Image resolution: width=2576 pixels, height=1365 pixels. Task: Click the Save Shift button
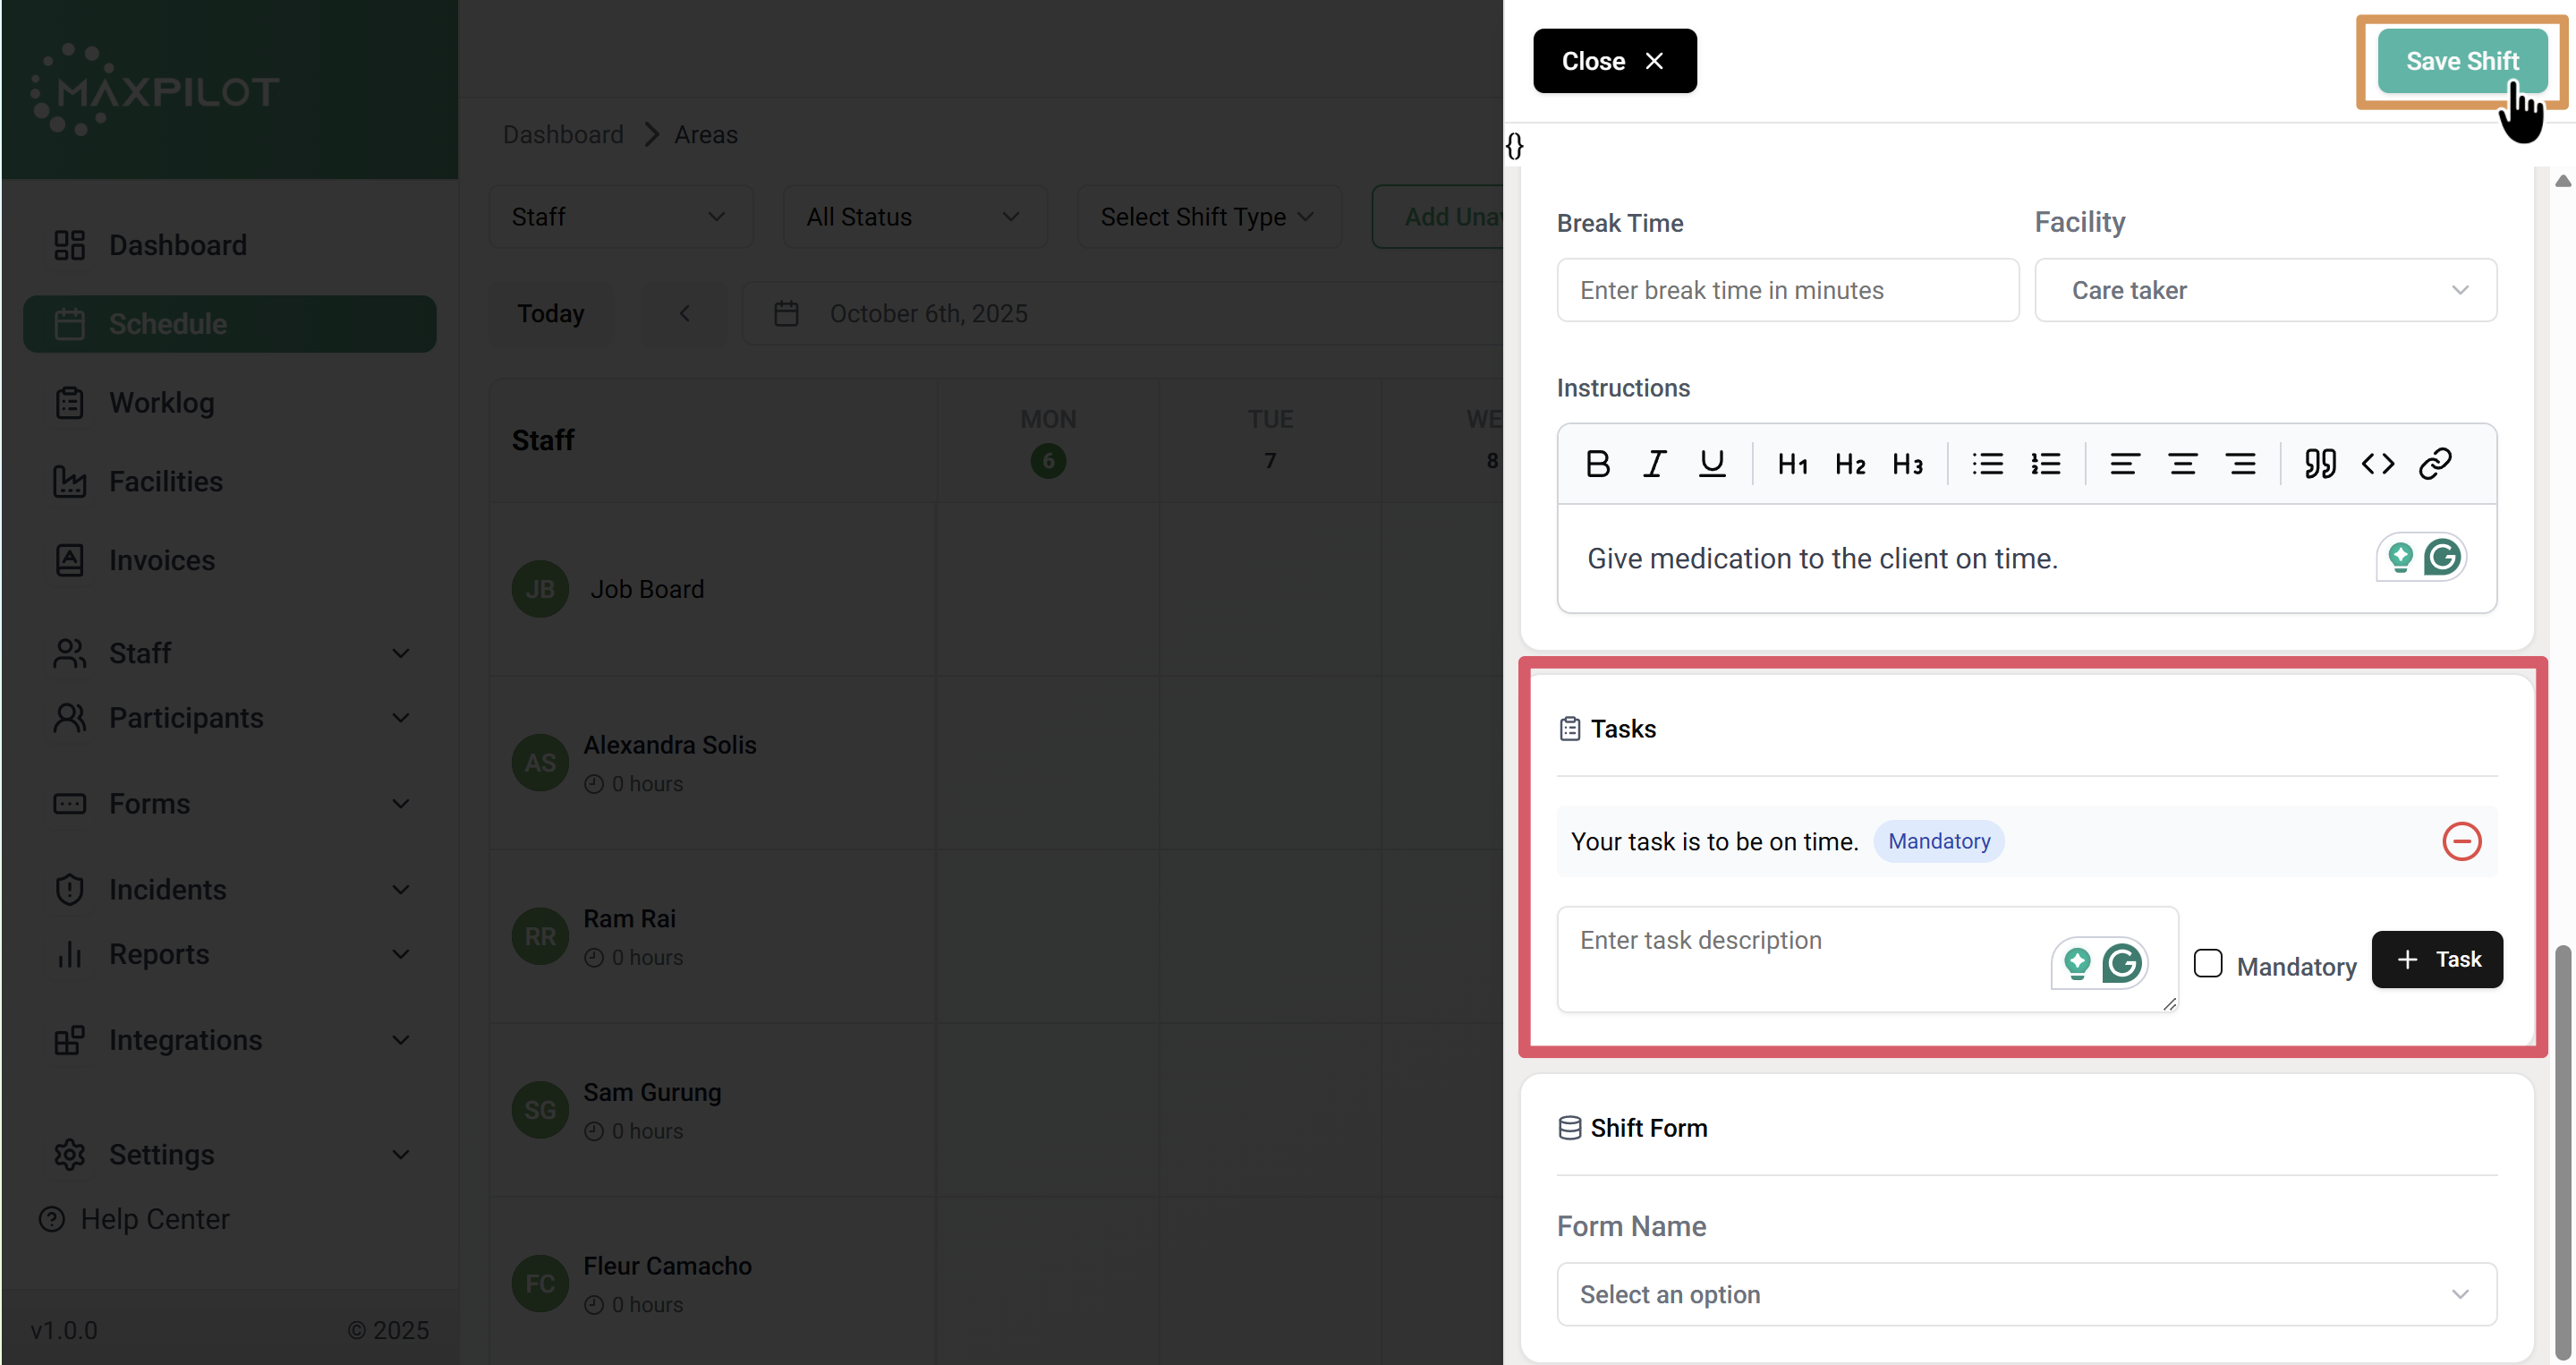[2461, 61]
